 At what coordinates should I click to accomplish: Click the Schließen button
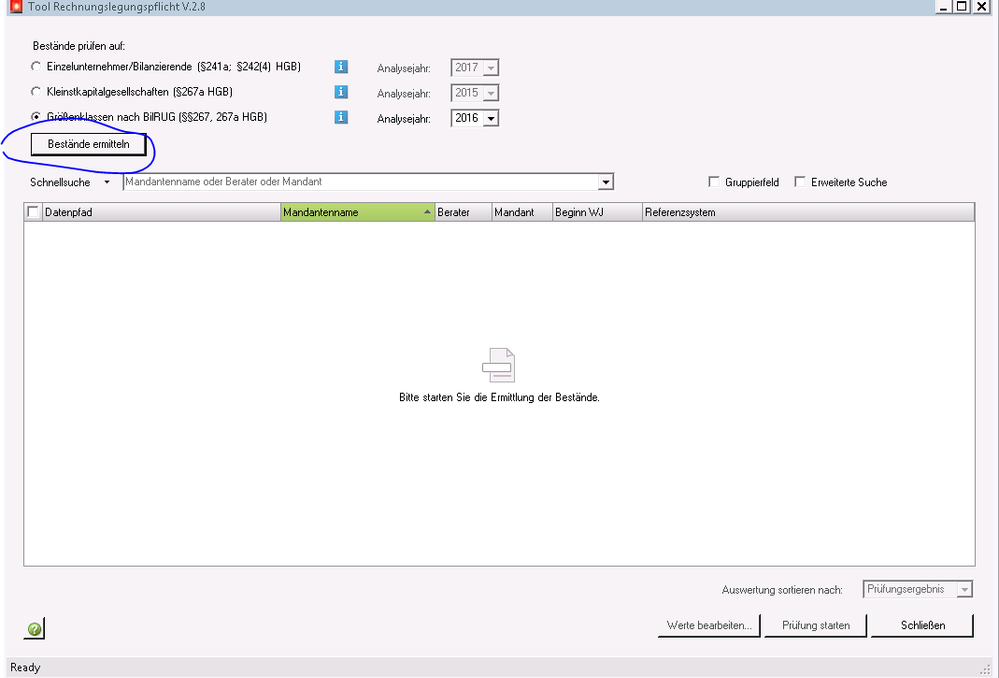pos(921,626)
